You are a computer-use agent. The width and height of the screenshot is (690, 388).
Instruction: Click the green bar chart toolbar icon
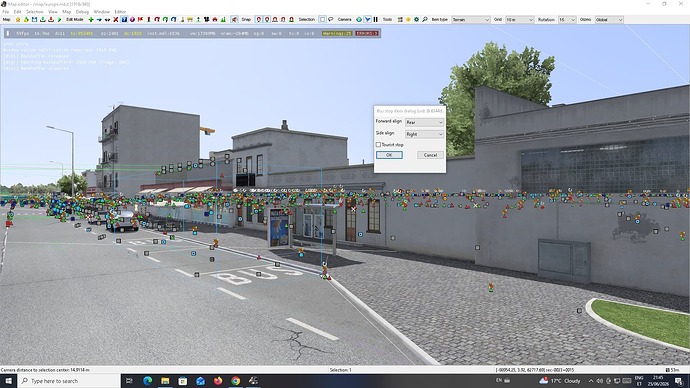223,19
